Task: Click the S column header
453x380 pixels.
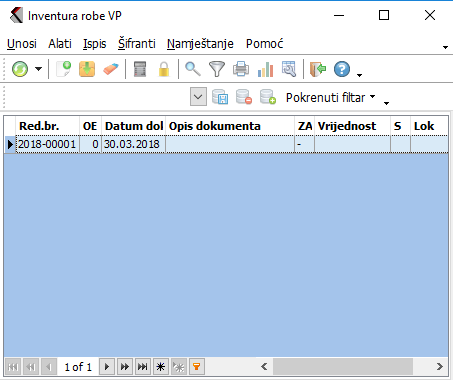Action: (x=401, y=126)
